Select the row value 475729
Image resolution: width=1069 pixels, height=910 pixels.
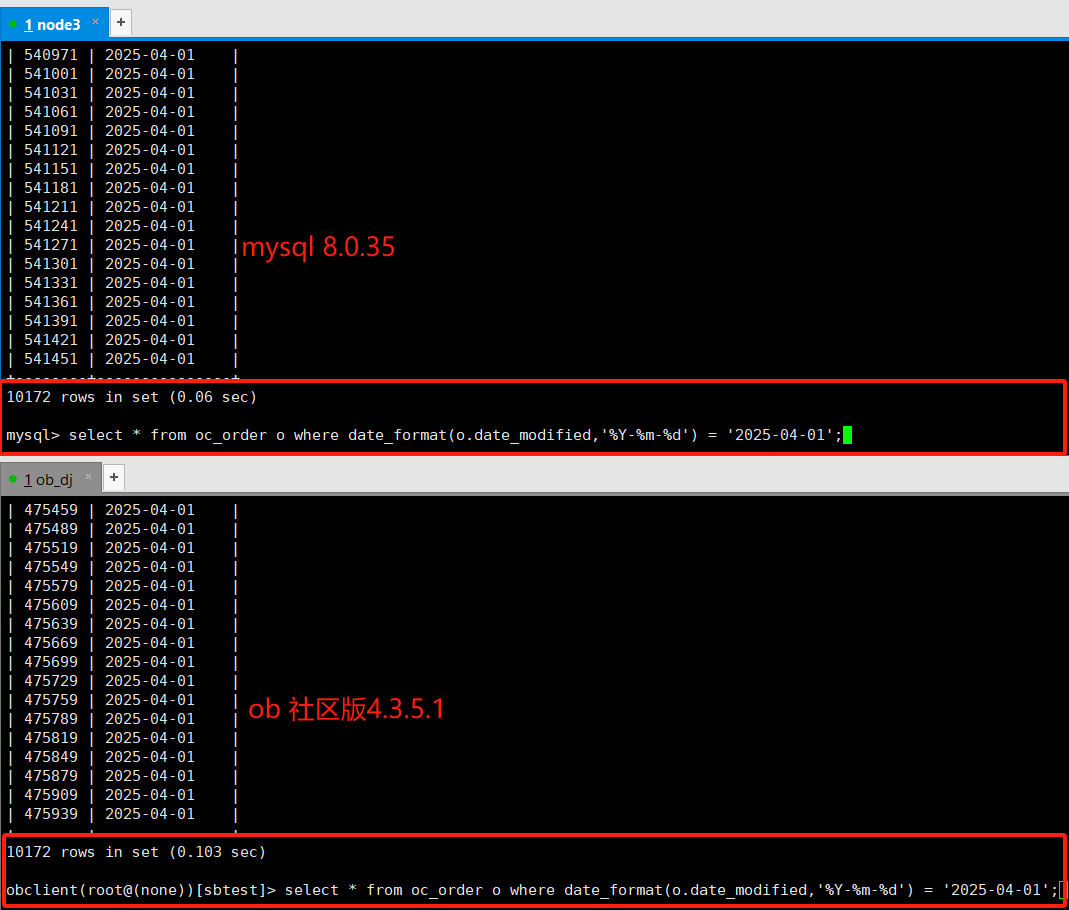(x=51, y=681)
